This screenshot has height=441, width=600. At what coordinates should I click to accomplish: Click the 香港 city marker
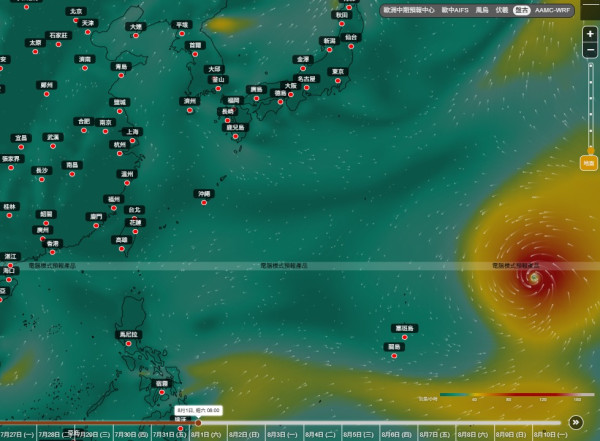pos(52,252)
